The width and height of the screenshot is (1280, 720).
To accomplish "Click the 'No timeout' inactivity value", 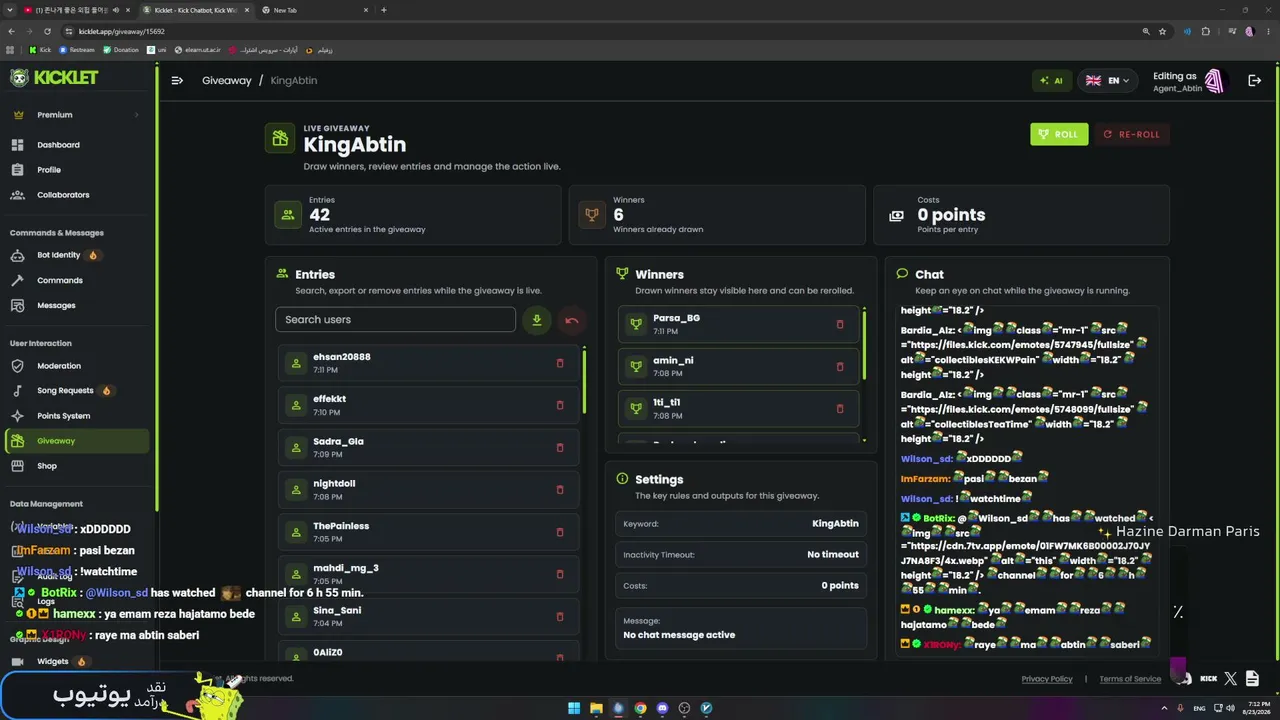I will coord(833,555).
